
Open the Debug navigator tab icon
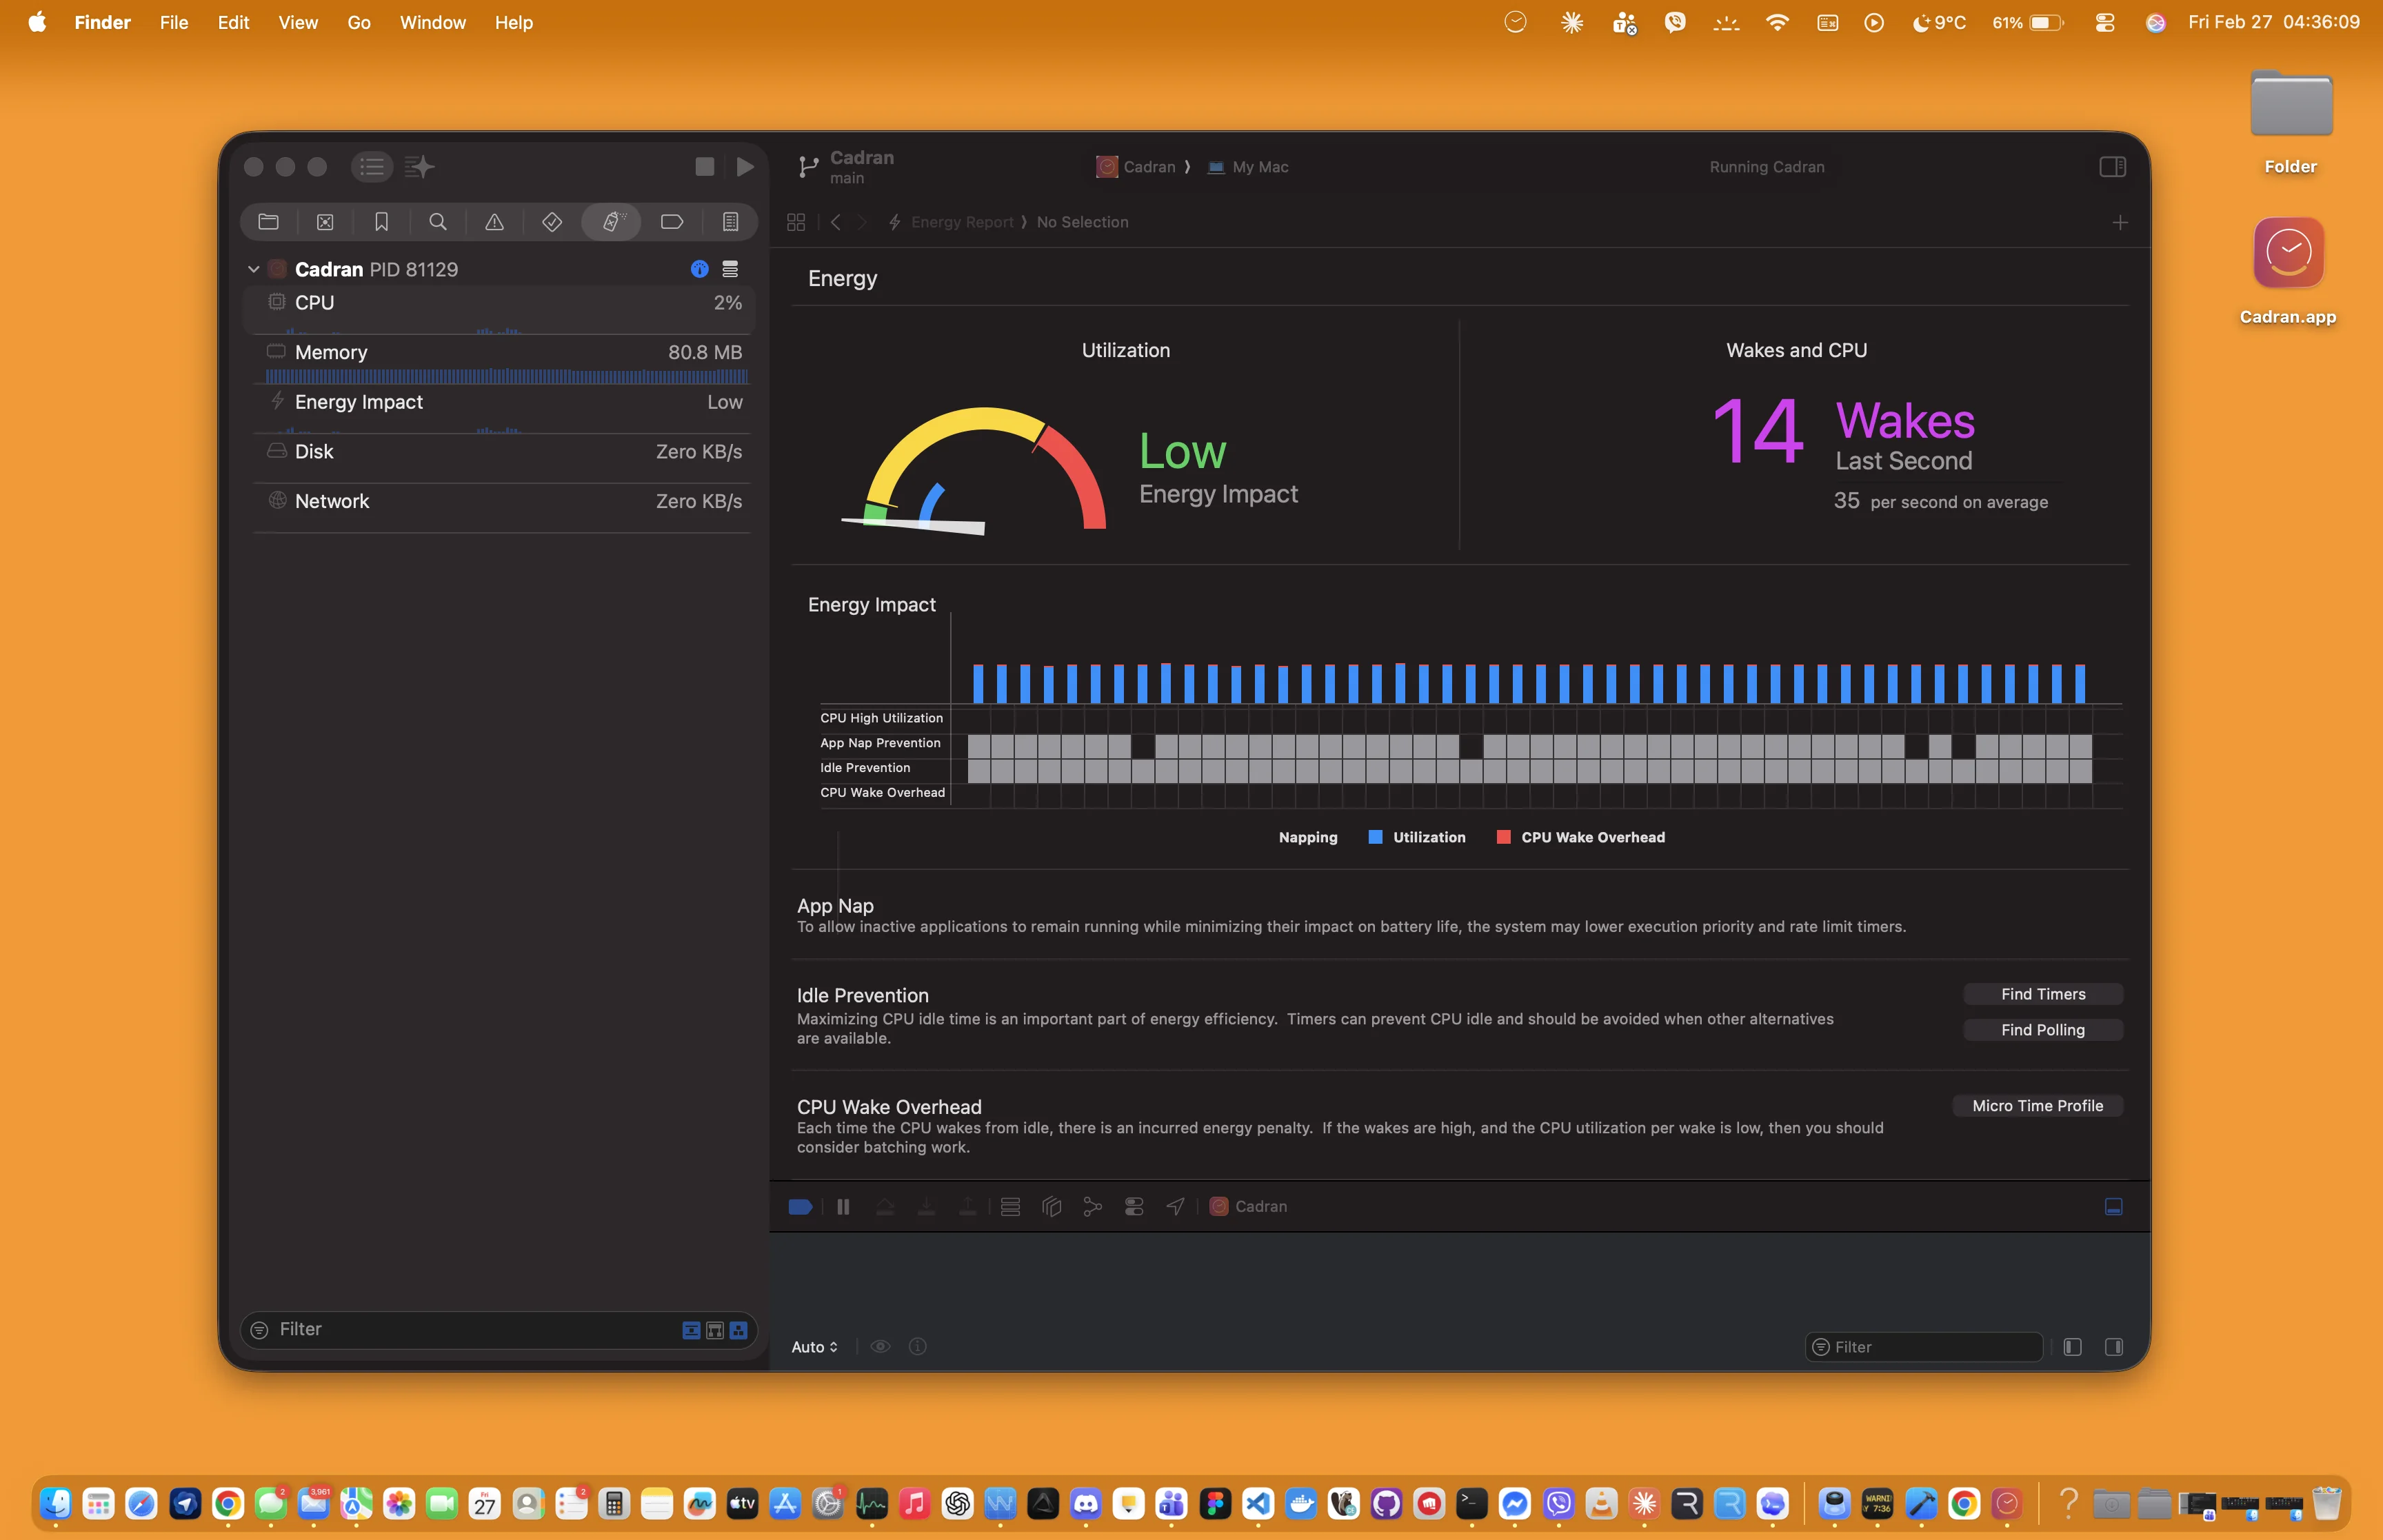point(612,222)
